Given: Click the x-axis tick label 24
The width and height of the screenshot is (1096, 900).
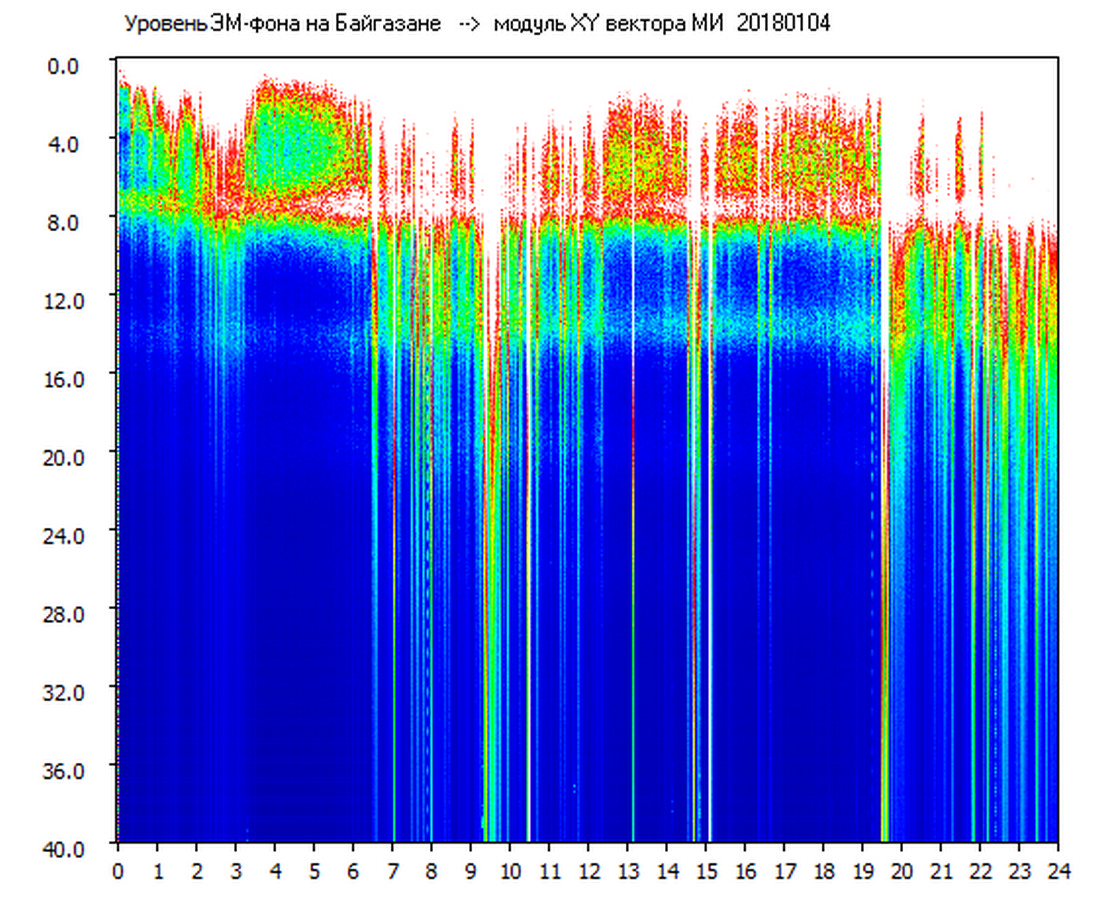Looking at the screenshot, I should pyautogui.click(x=1058, y=871).
